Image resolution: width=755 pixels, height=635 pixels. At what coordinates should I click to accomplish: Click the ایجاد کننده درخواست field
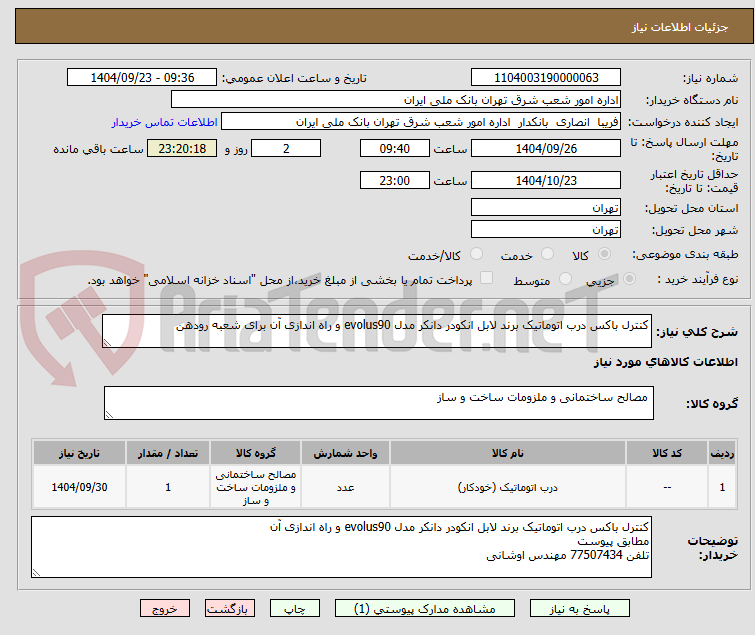[421, 122]
